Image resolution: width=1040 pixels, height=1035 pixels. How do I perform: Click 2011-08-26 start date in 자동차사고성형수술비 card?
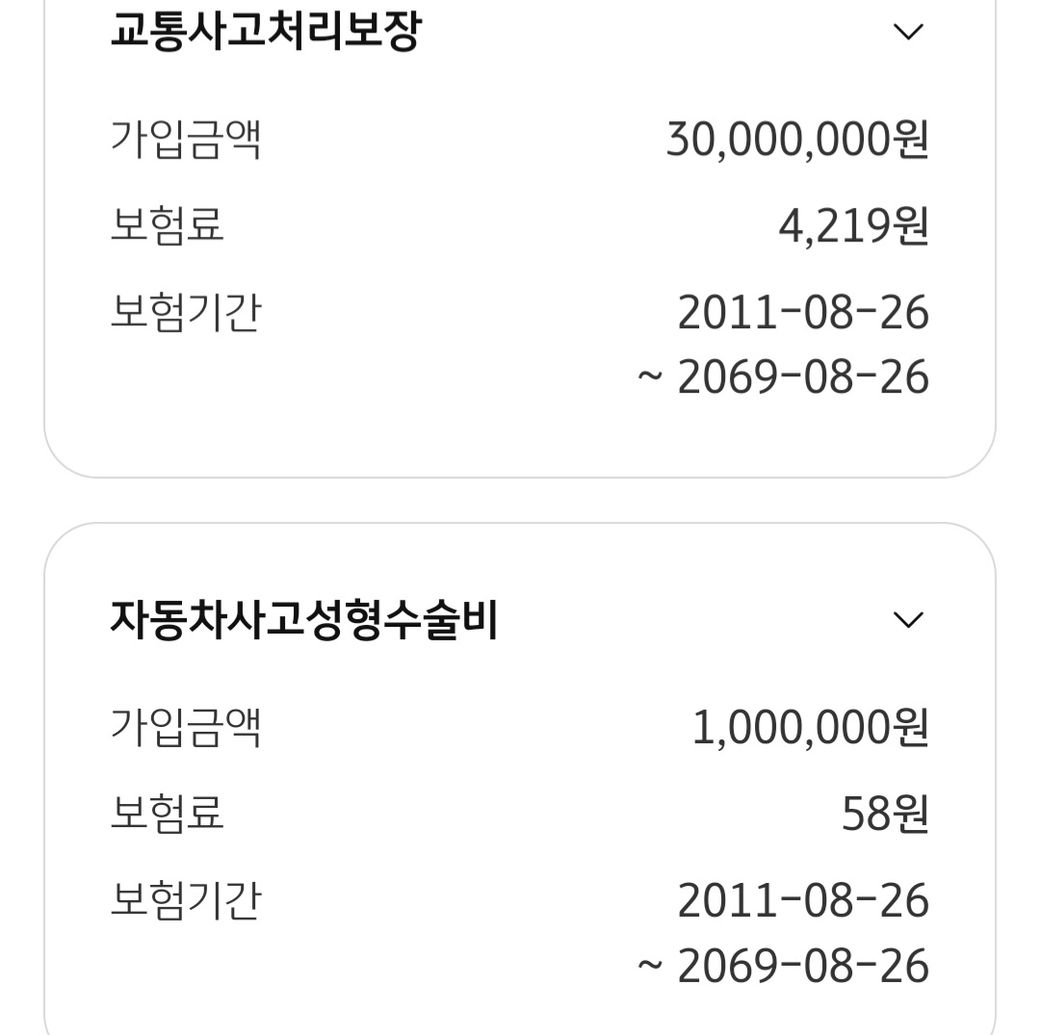pos(803,901)
